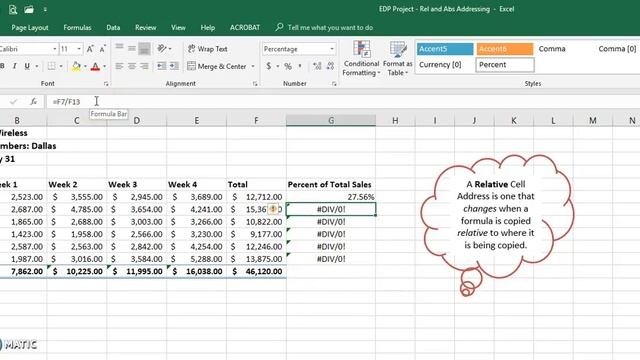This screenshot has width=640, height=360.
Task: Open Conditional Formatting menu
Action: click(361, 58)
